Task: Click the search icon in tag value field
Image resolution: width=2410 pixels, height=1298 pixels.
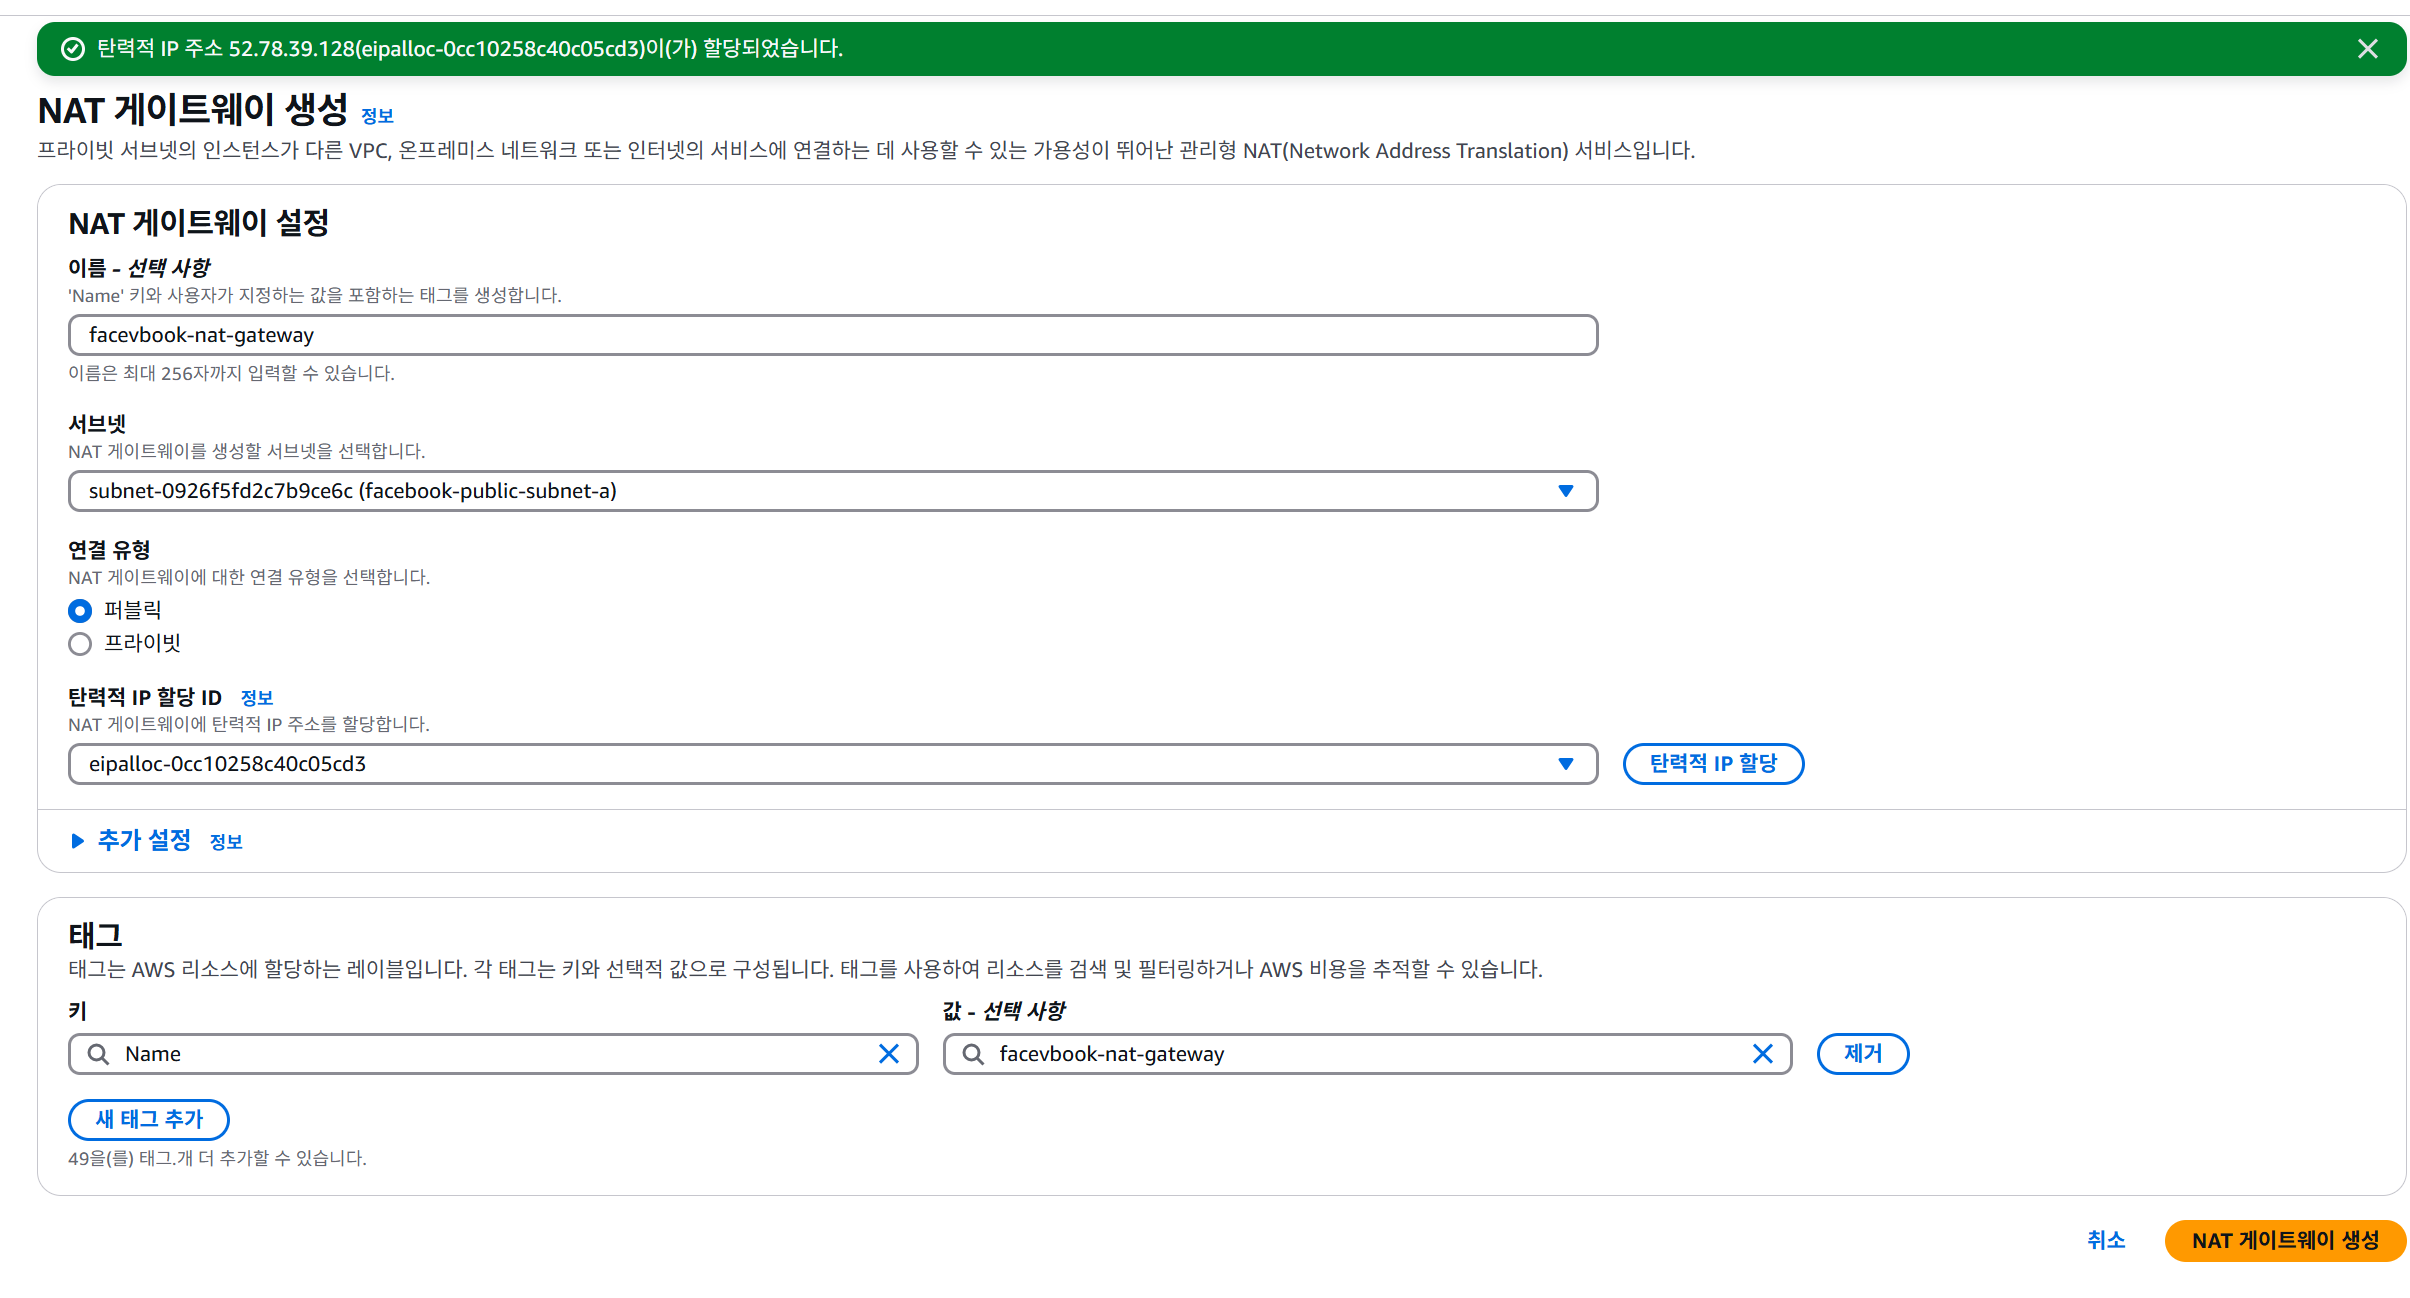Action: tap(972, 1054)
